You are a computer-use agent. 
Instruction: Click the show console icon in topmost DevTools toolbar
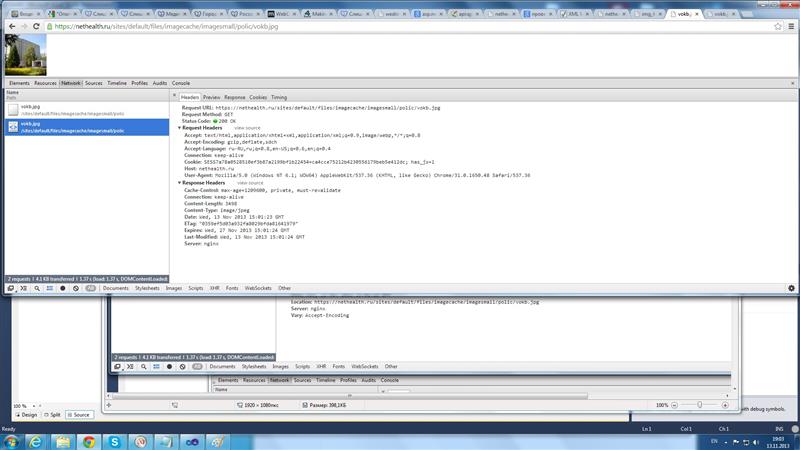(22, 287)
